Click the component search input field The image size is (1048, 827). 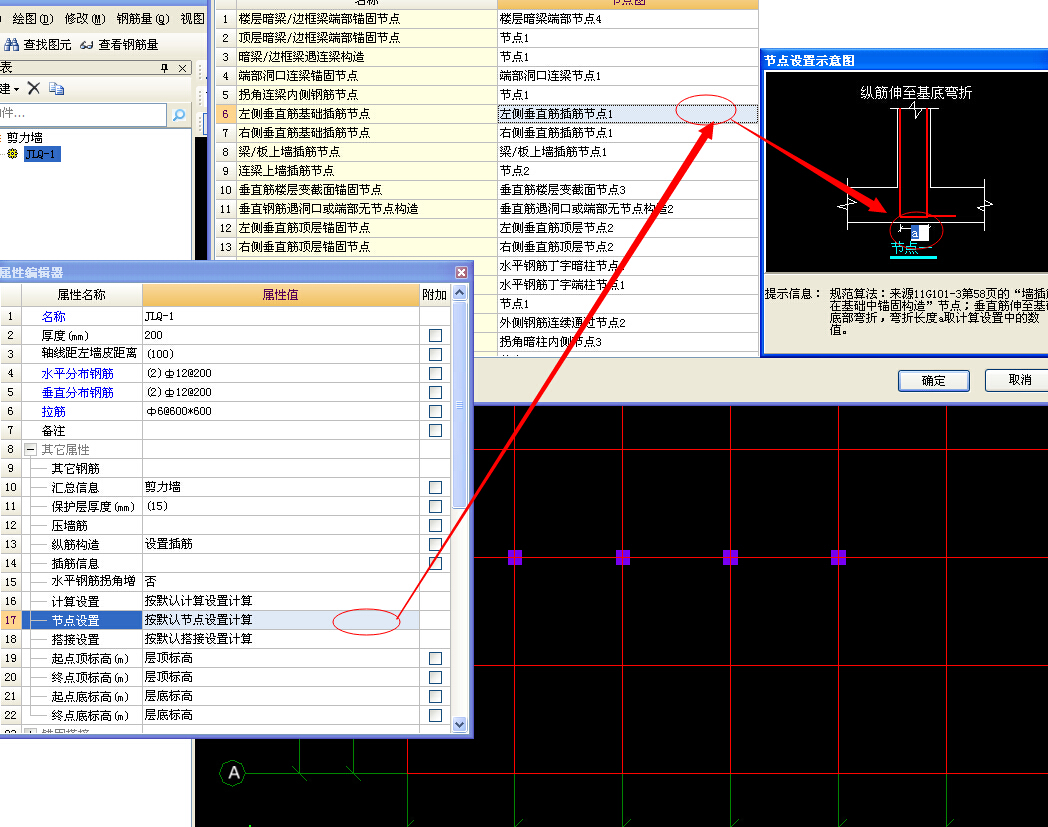click(83, 114)
